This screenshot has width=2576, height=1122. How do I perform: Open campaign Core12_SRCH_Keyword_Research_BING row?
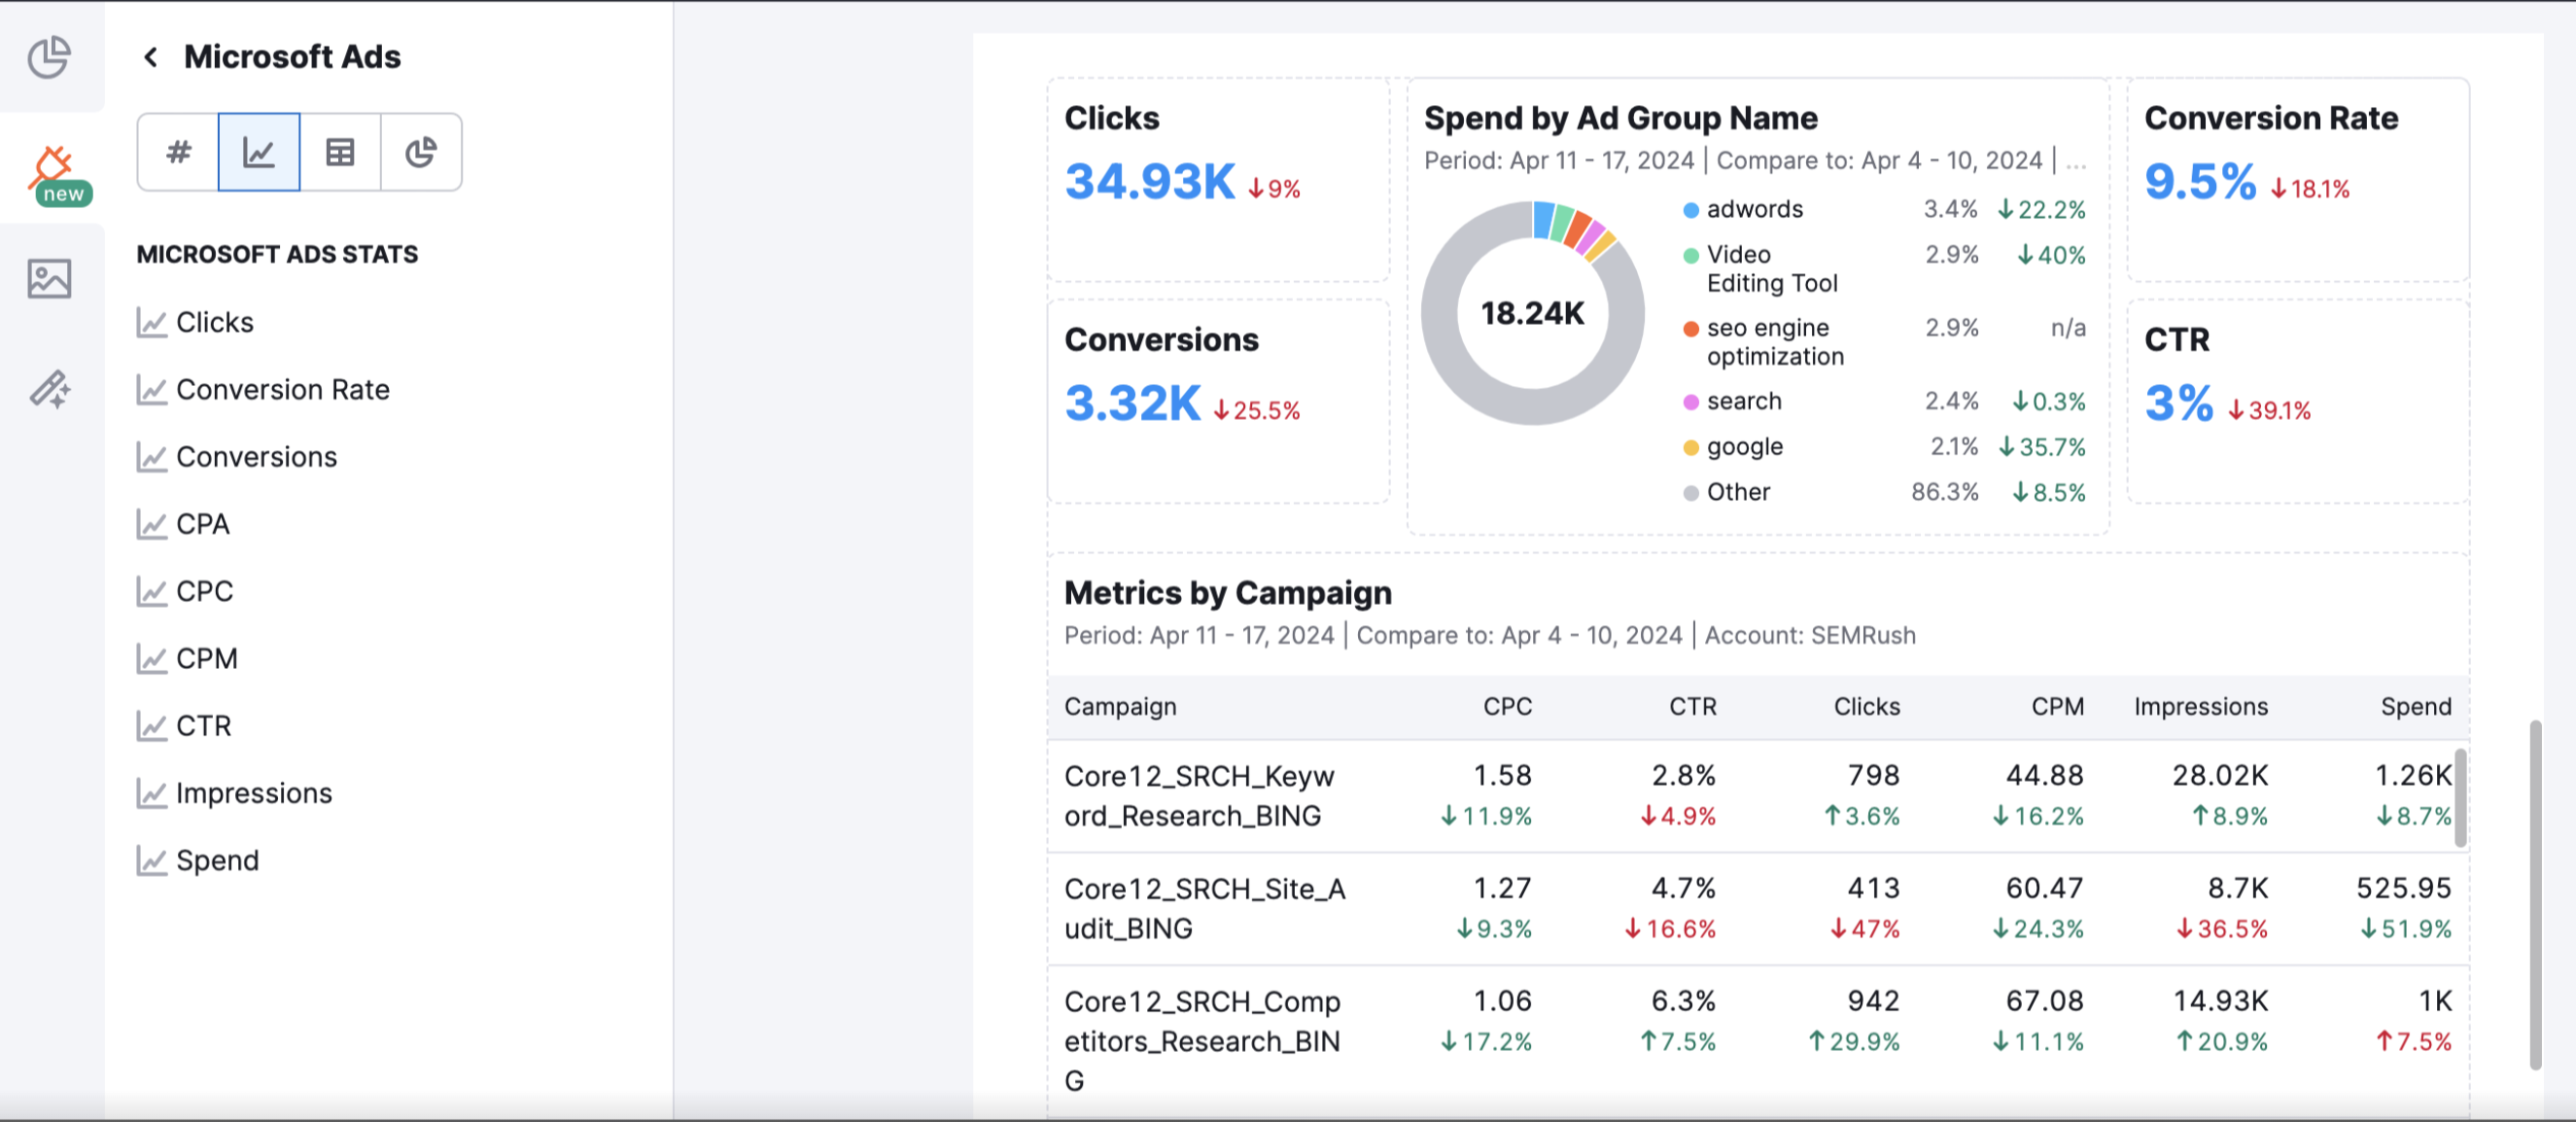click(1200, 795)
